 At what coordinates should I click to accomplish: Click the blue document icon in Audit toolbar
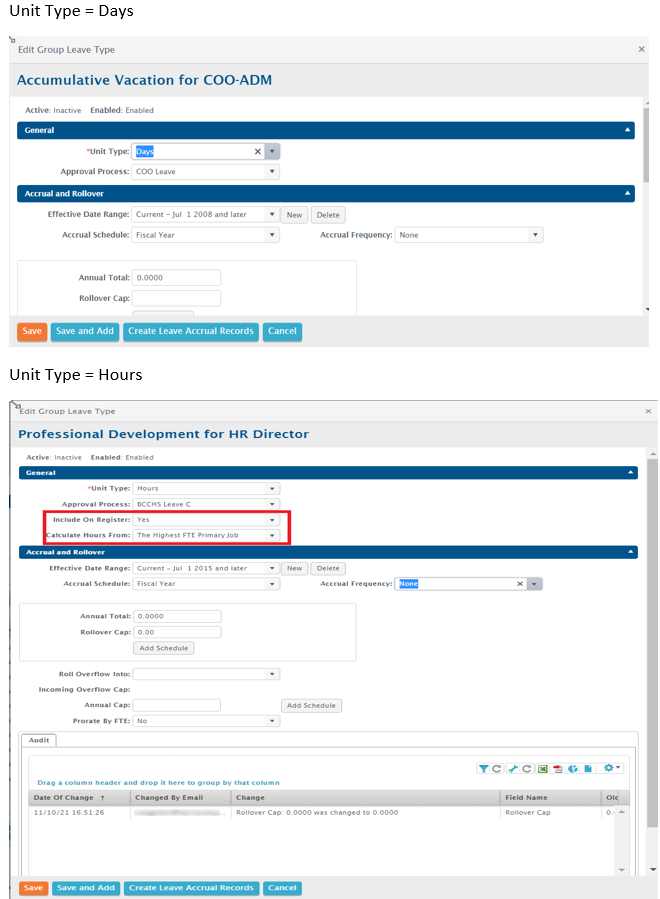click(x=588, y=769)
